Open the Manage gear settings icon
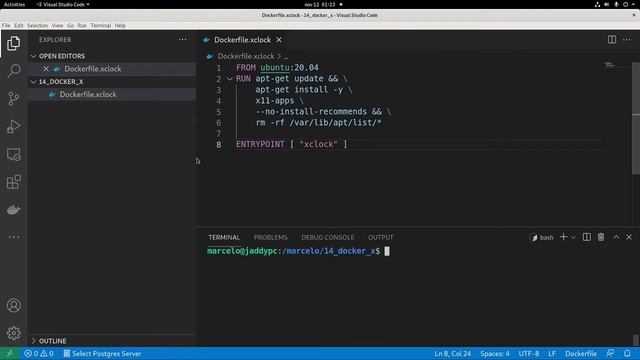The height and width of the screenshot is (360, 640). (13, 333)
